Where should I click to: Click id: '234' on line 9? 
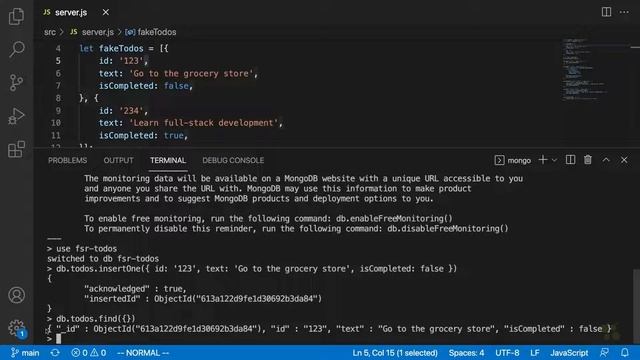tap(122, 111)
